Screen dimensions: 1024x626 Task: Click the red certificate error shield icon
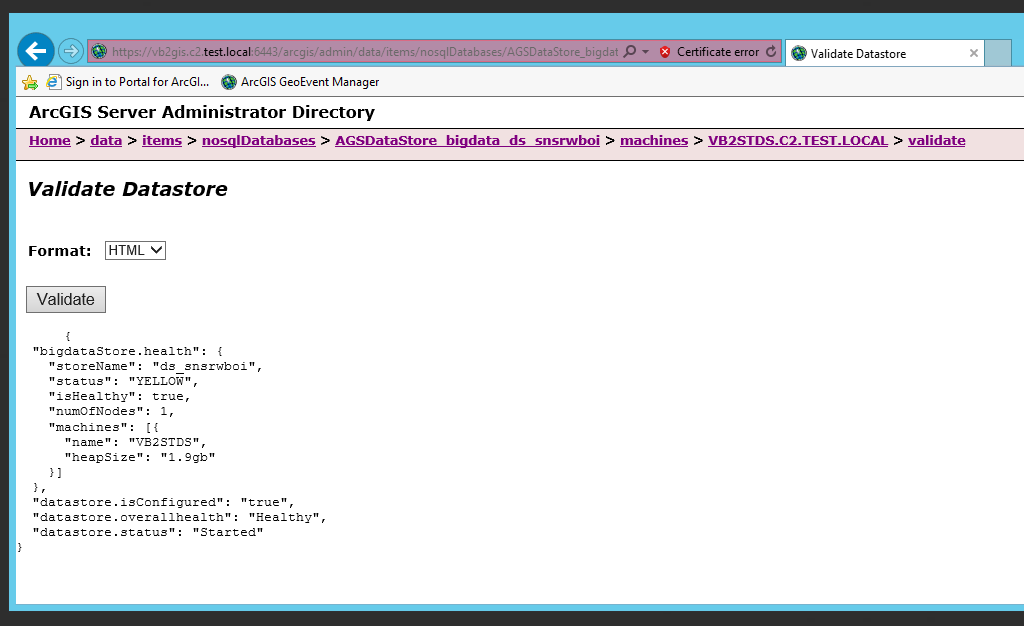click(x=665, y=52)
